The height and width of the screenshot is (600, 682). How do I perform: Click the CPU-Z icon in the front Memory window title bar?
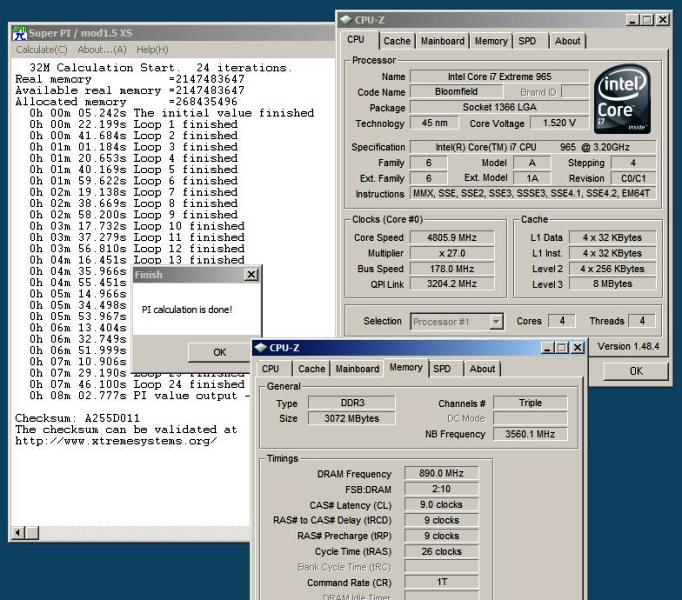coord(261,348)
